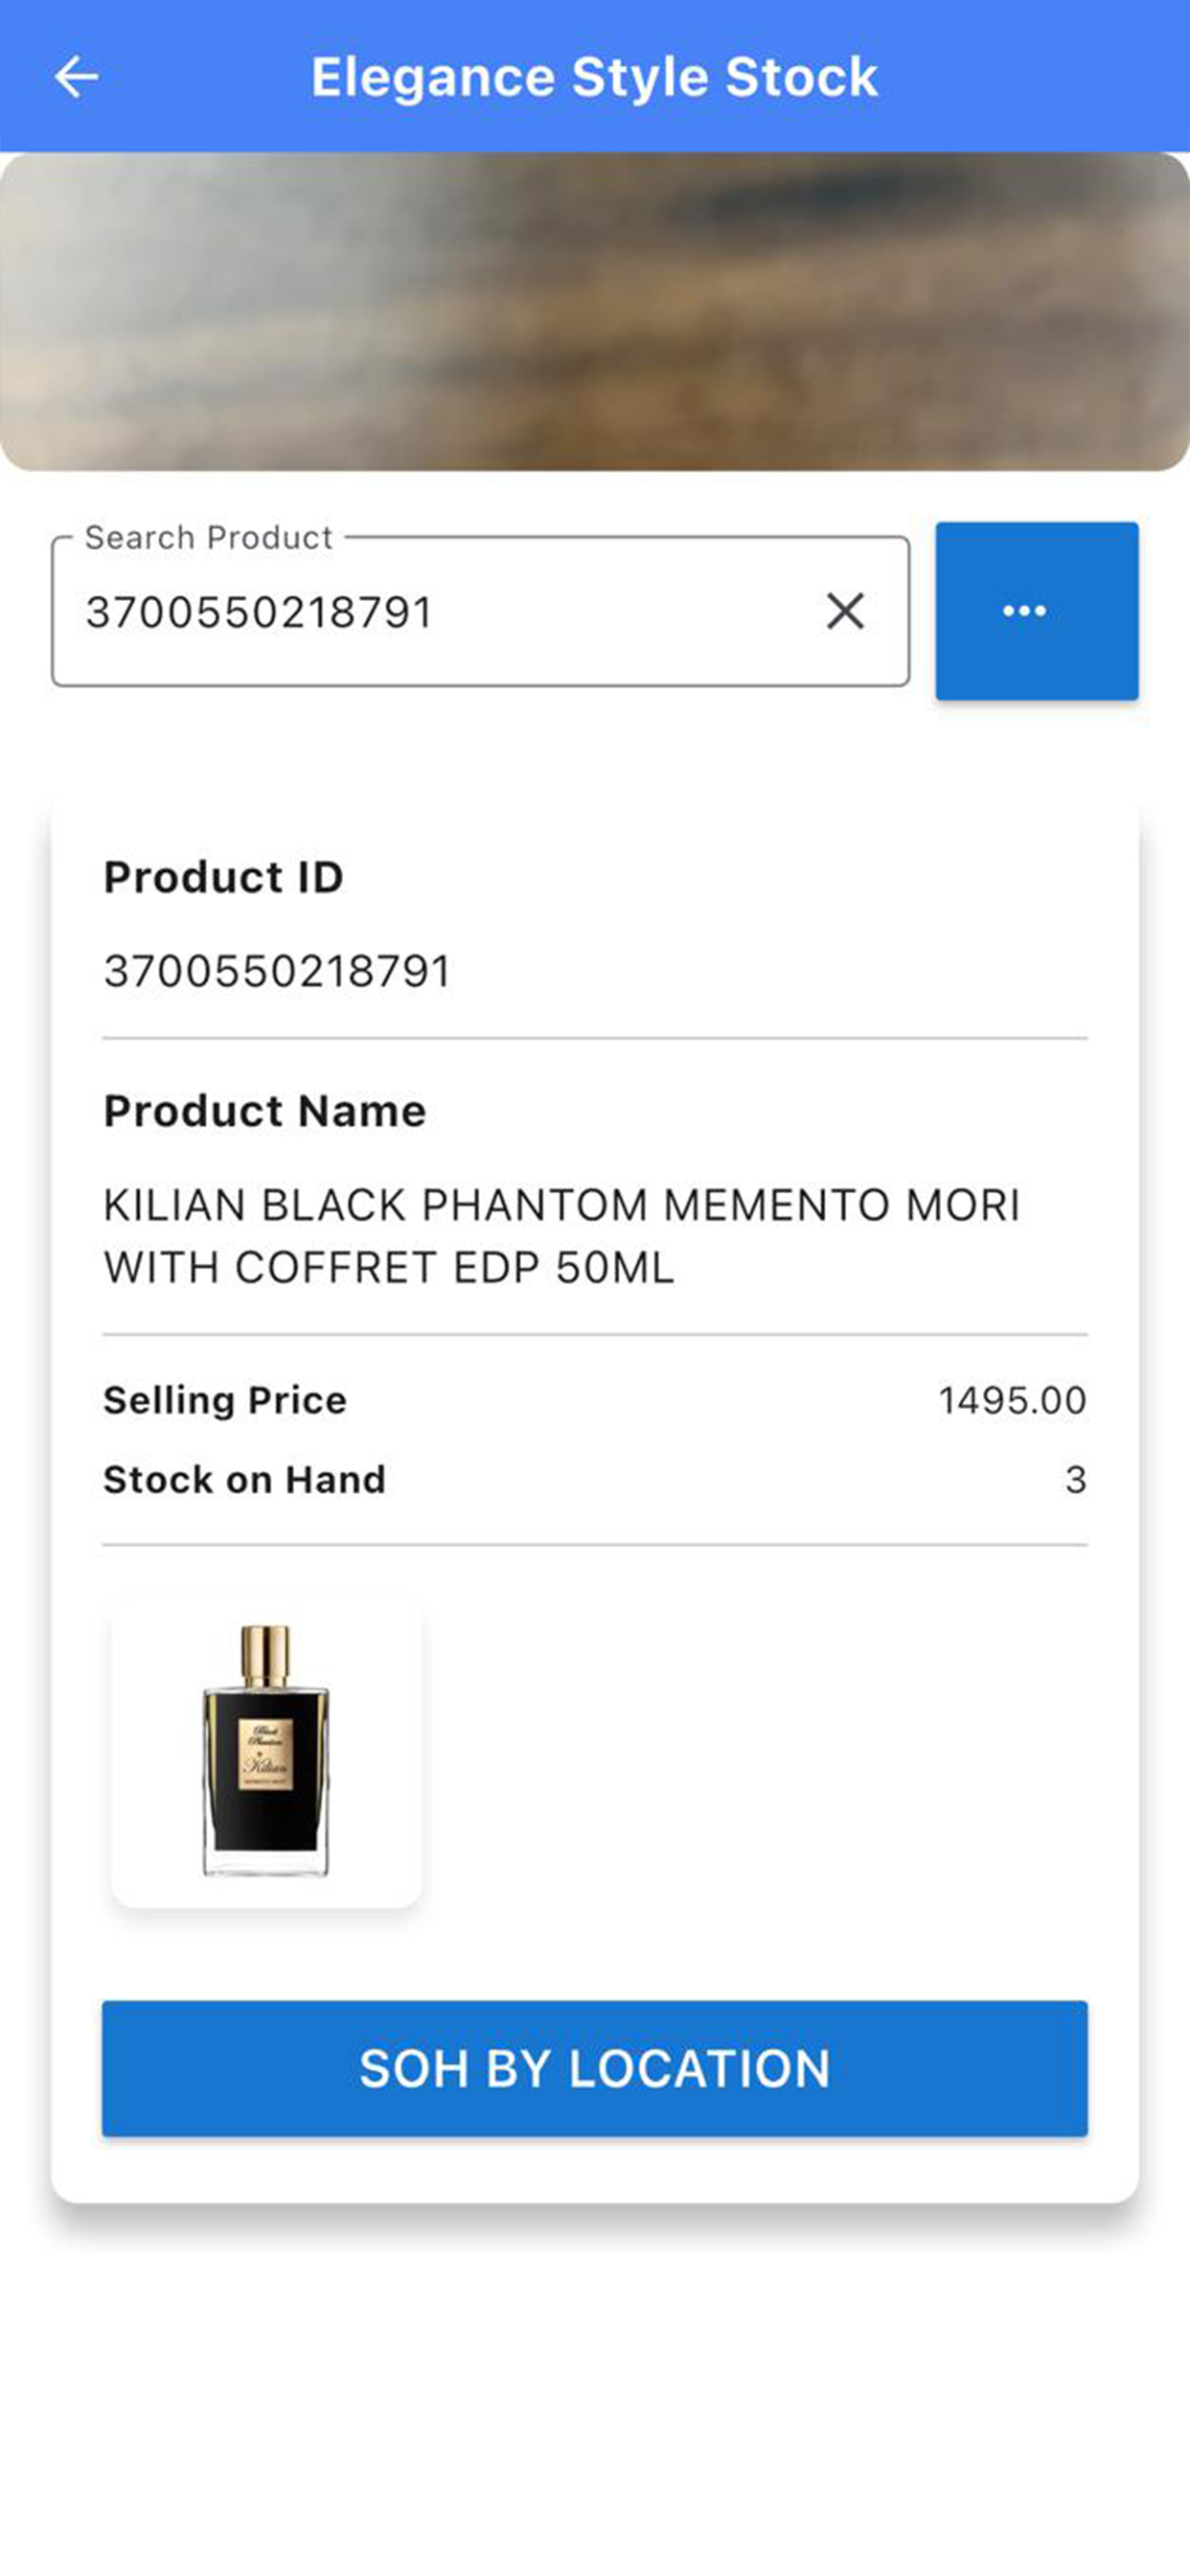The width and height of the screenshot is (1190, 2576).
Task: Clear the search field with X icon
Action: (845, 611)
